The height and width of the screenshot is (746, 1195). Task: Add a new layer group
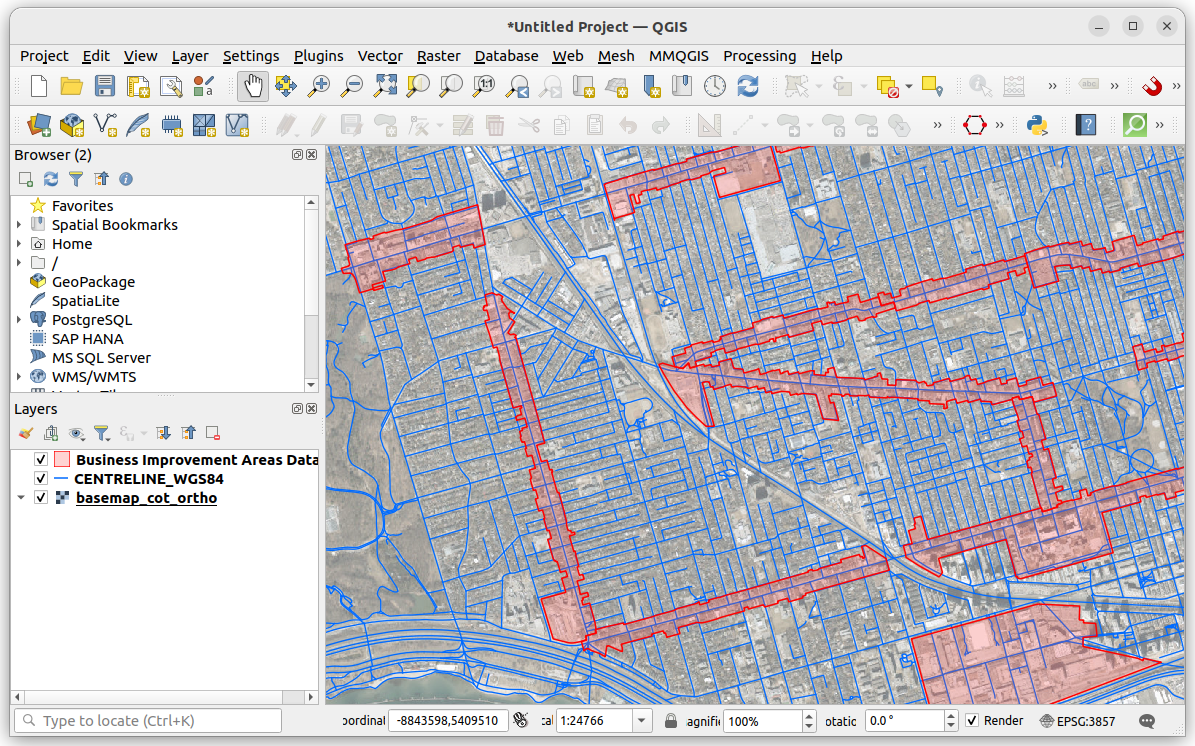(51, 433)
